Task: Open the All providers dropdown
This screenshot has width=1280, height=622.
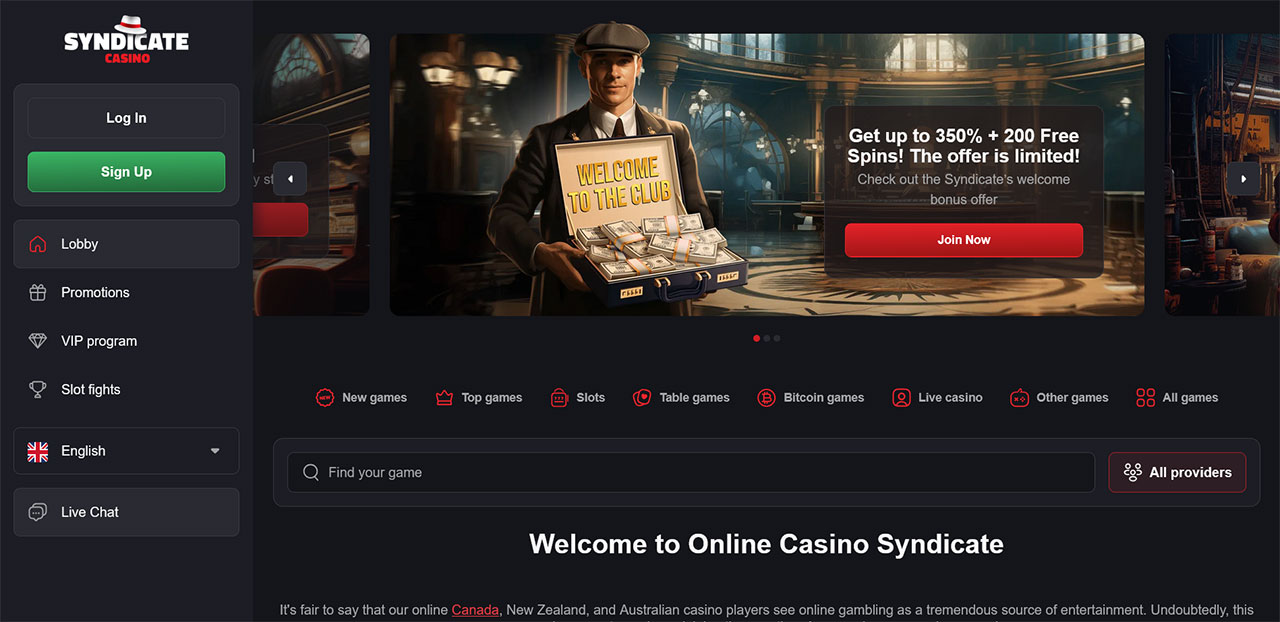Action: (1177, 472)
